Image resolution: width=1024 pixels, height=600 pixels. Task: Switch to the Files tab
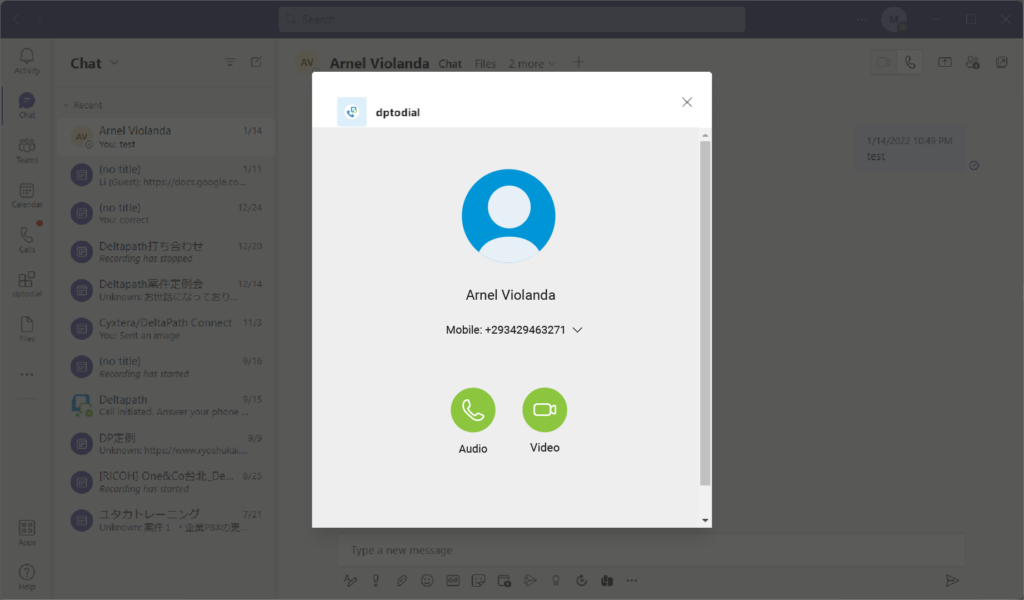[x=485, y=63]
